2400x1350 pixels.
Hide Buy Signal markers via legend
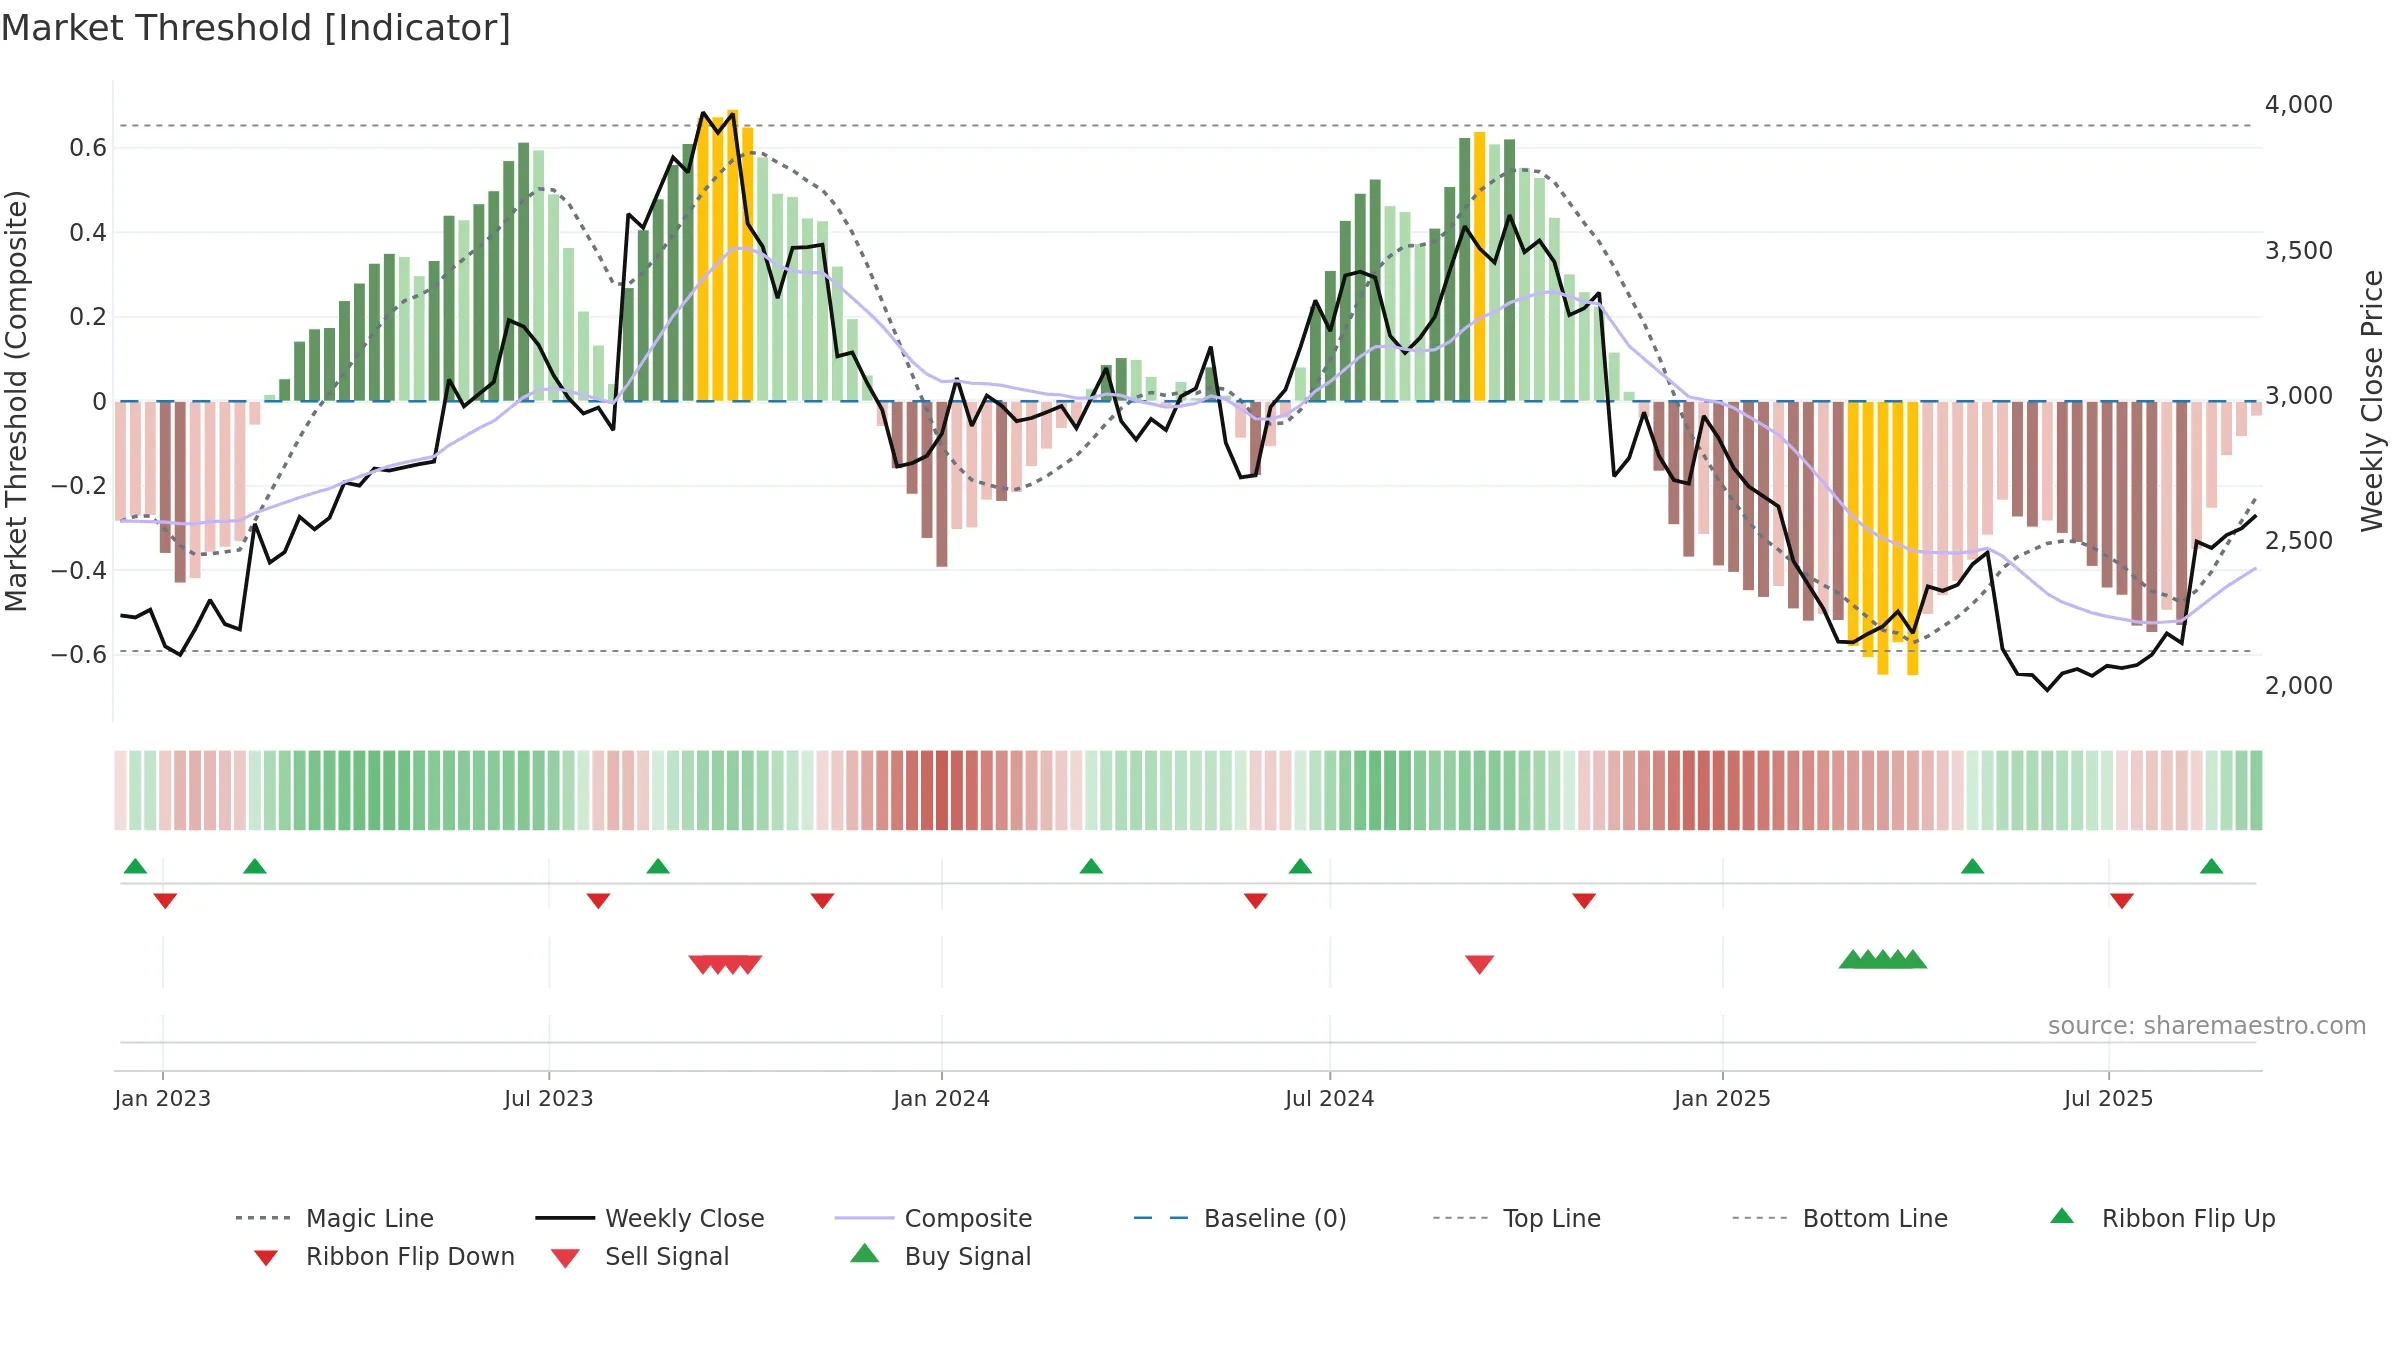940,1257
